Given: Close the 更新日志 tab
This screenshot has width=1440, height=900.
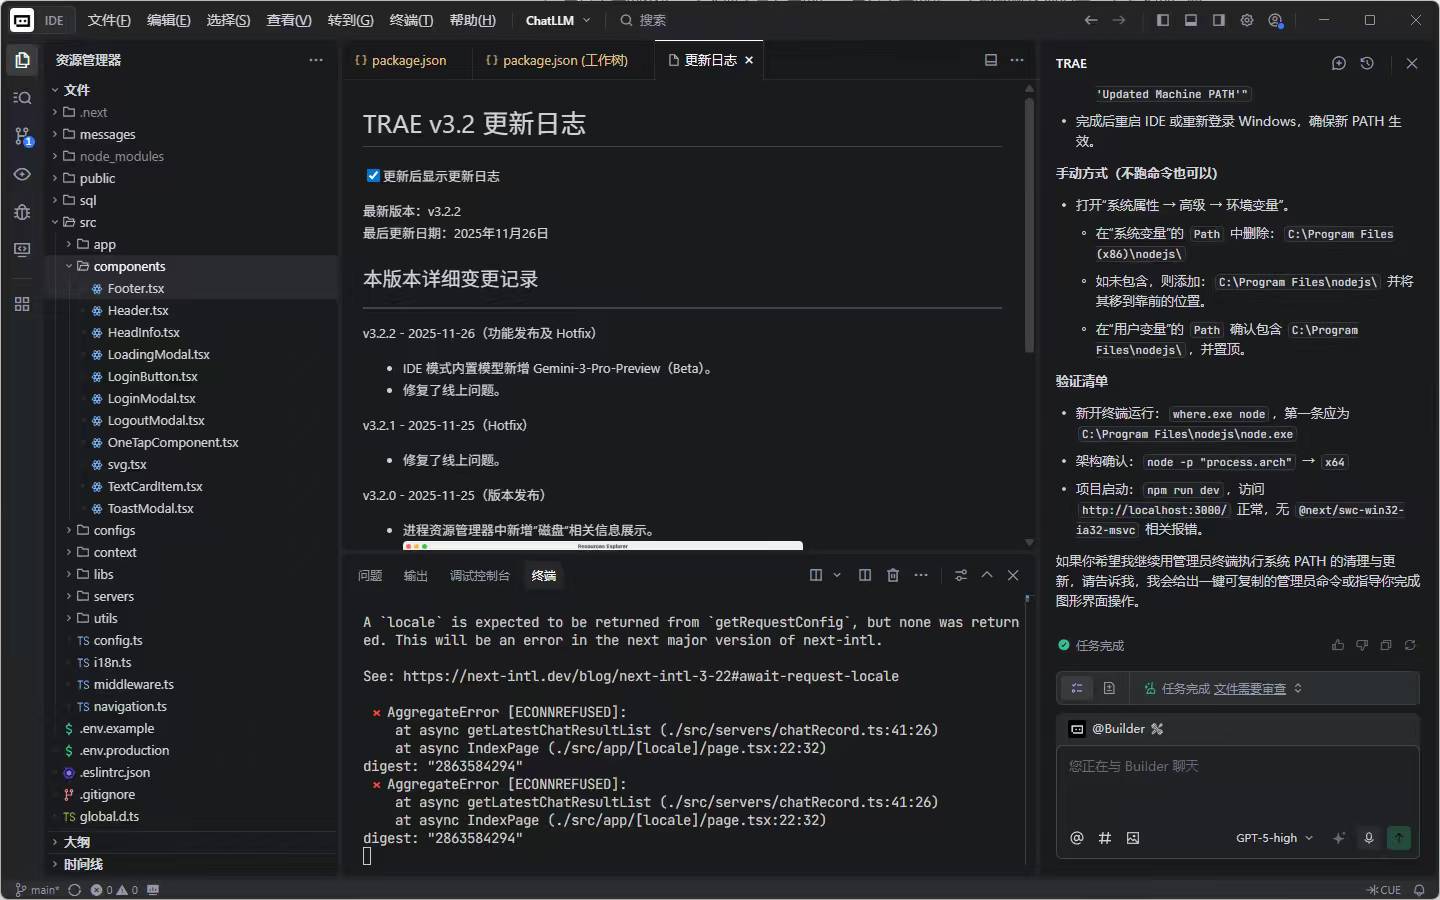Looking at the screenshot, I should [749, 60].
